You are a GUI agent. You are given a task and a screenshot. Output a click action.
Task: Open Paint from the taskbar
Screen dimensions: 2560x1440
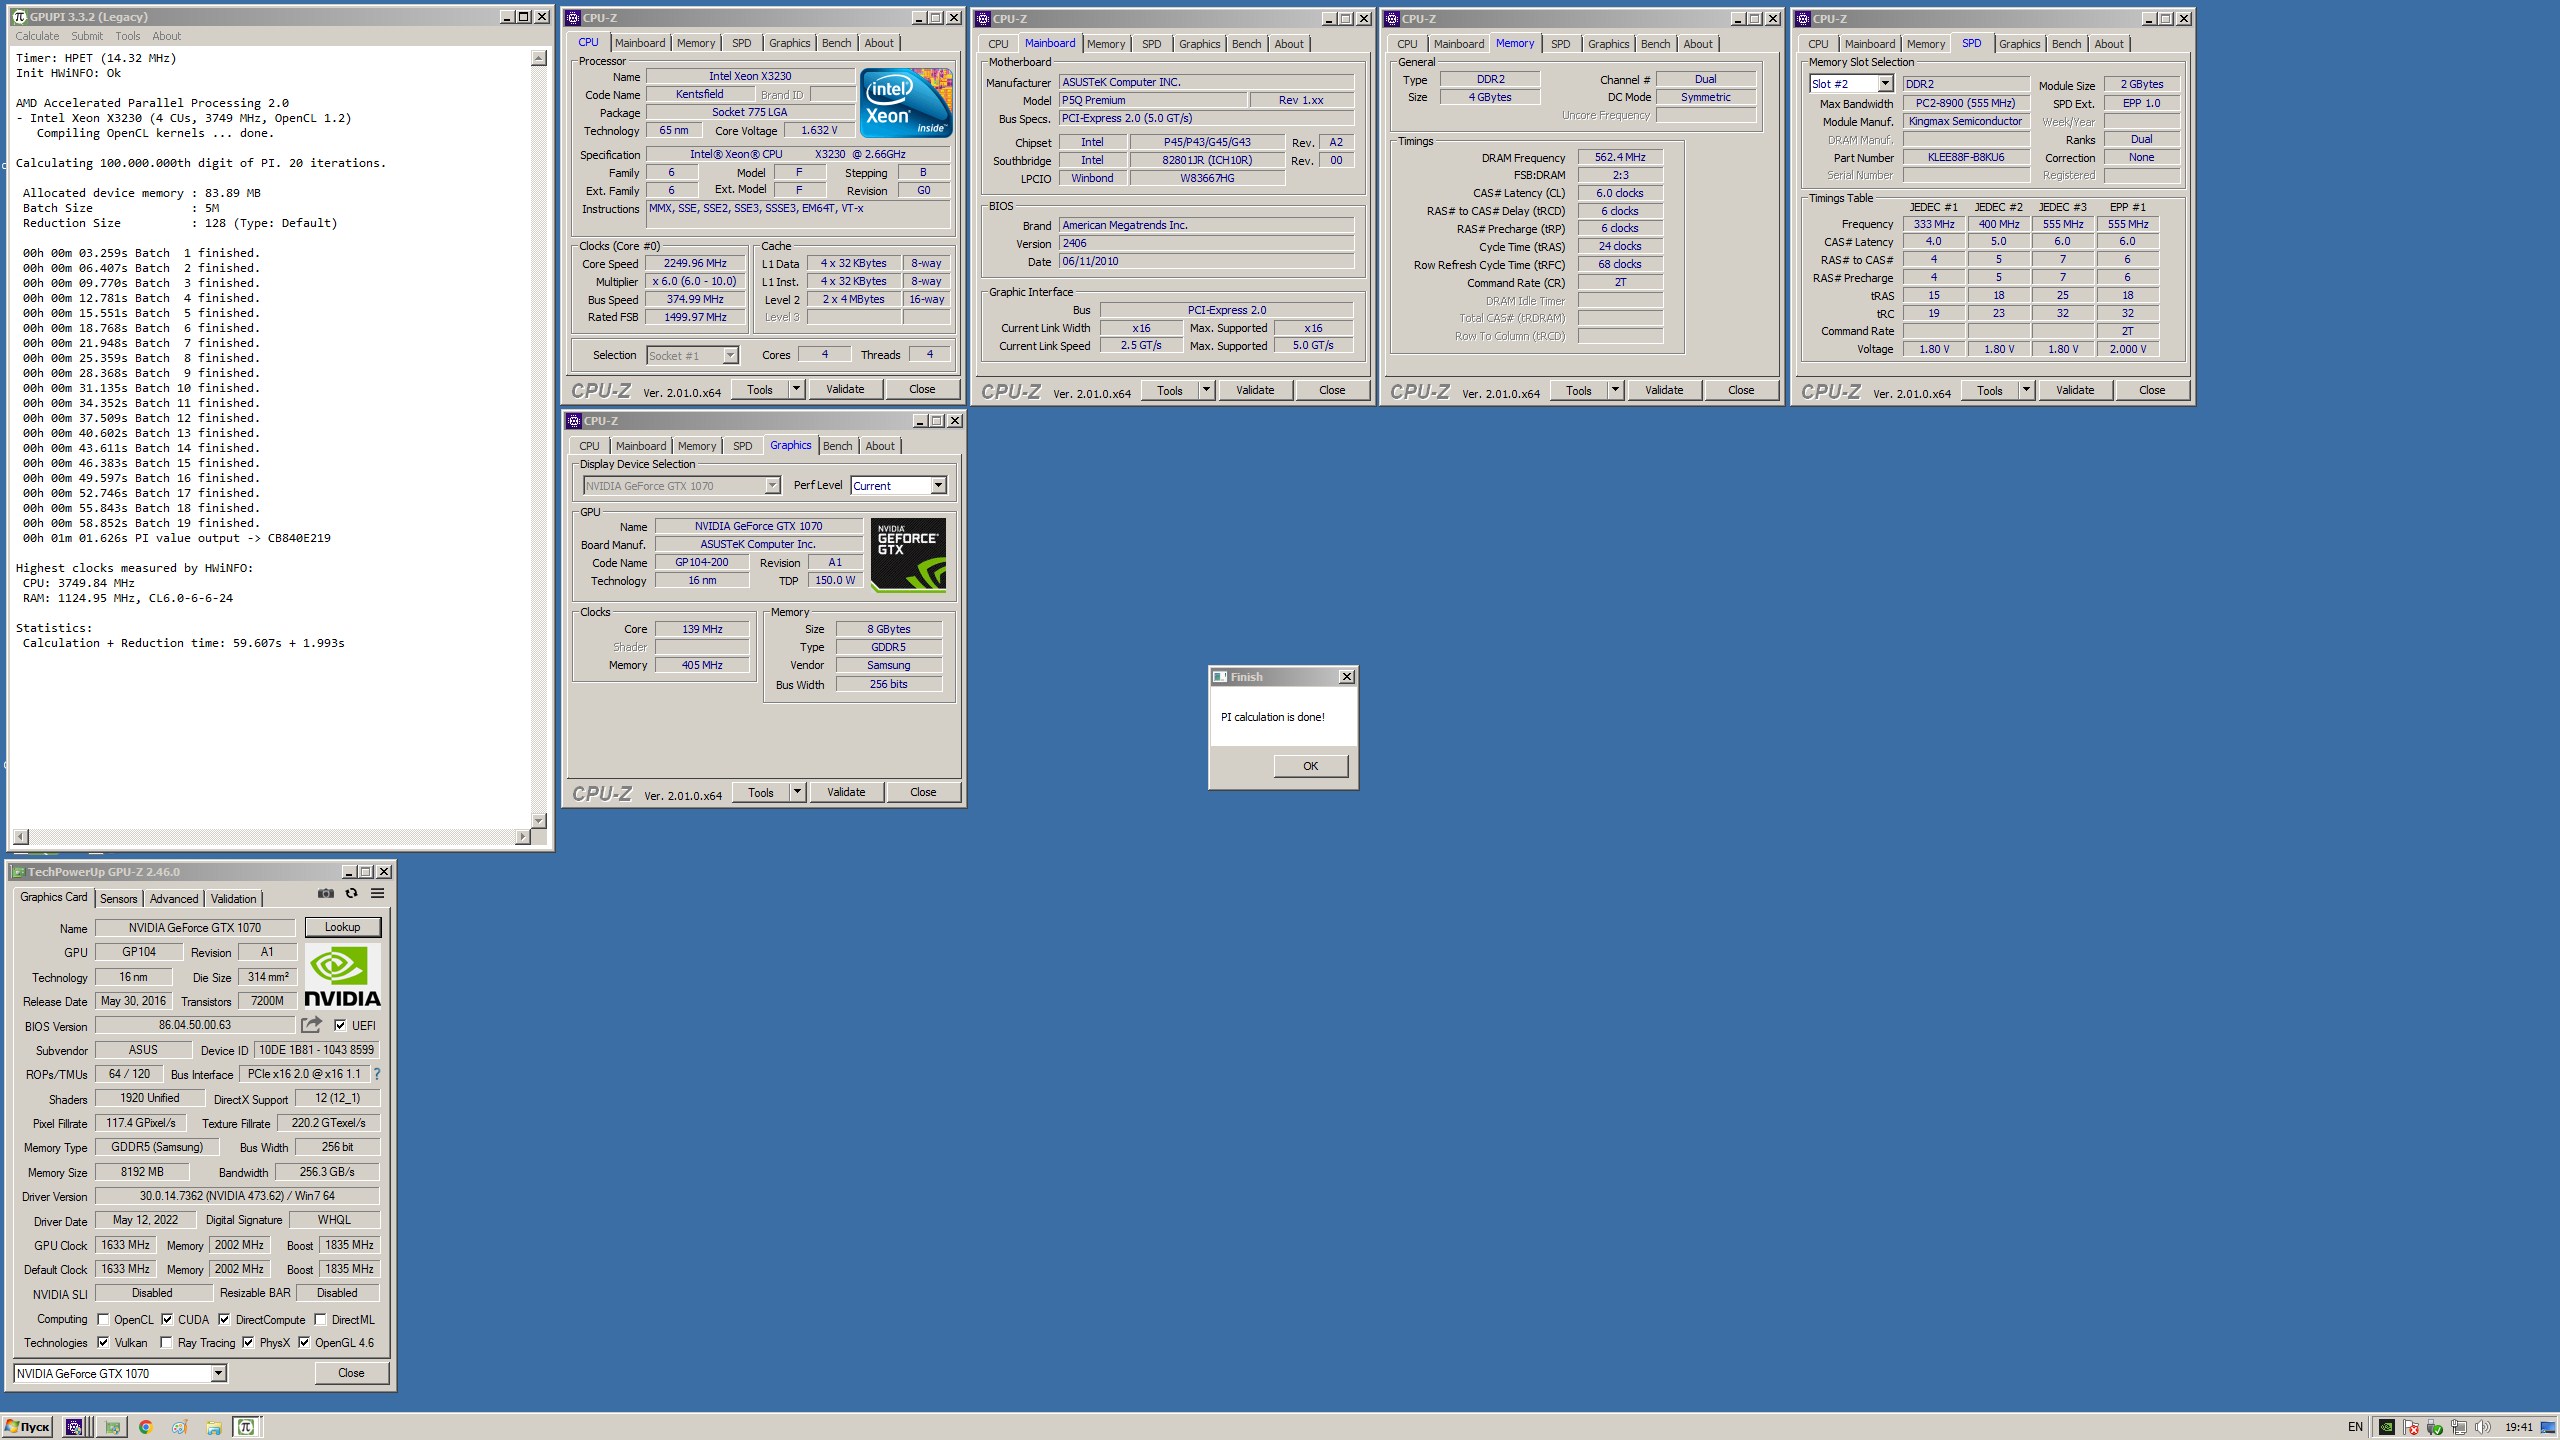tap(180, 1427)
